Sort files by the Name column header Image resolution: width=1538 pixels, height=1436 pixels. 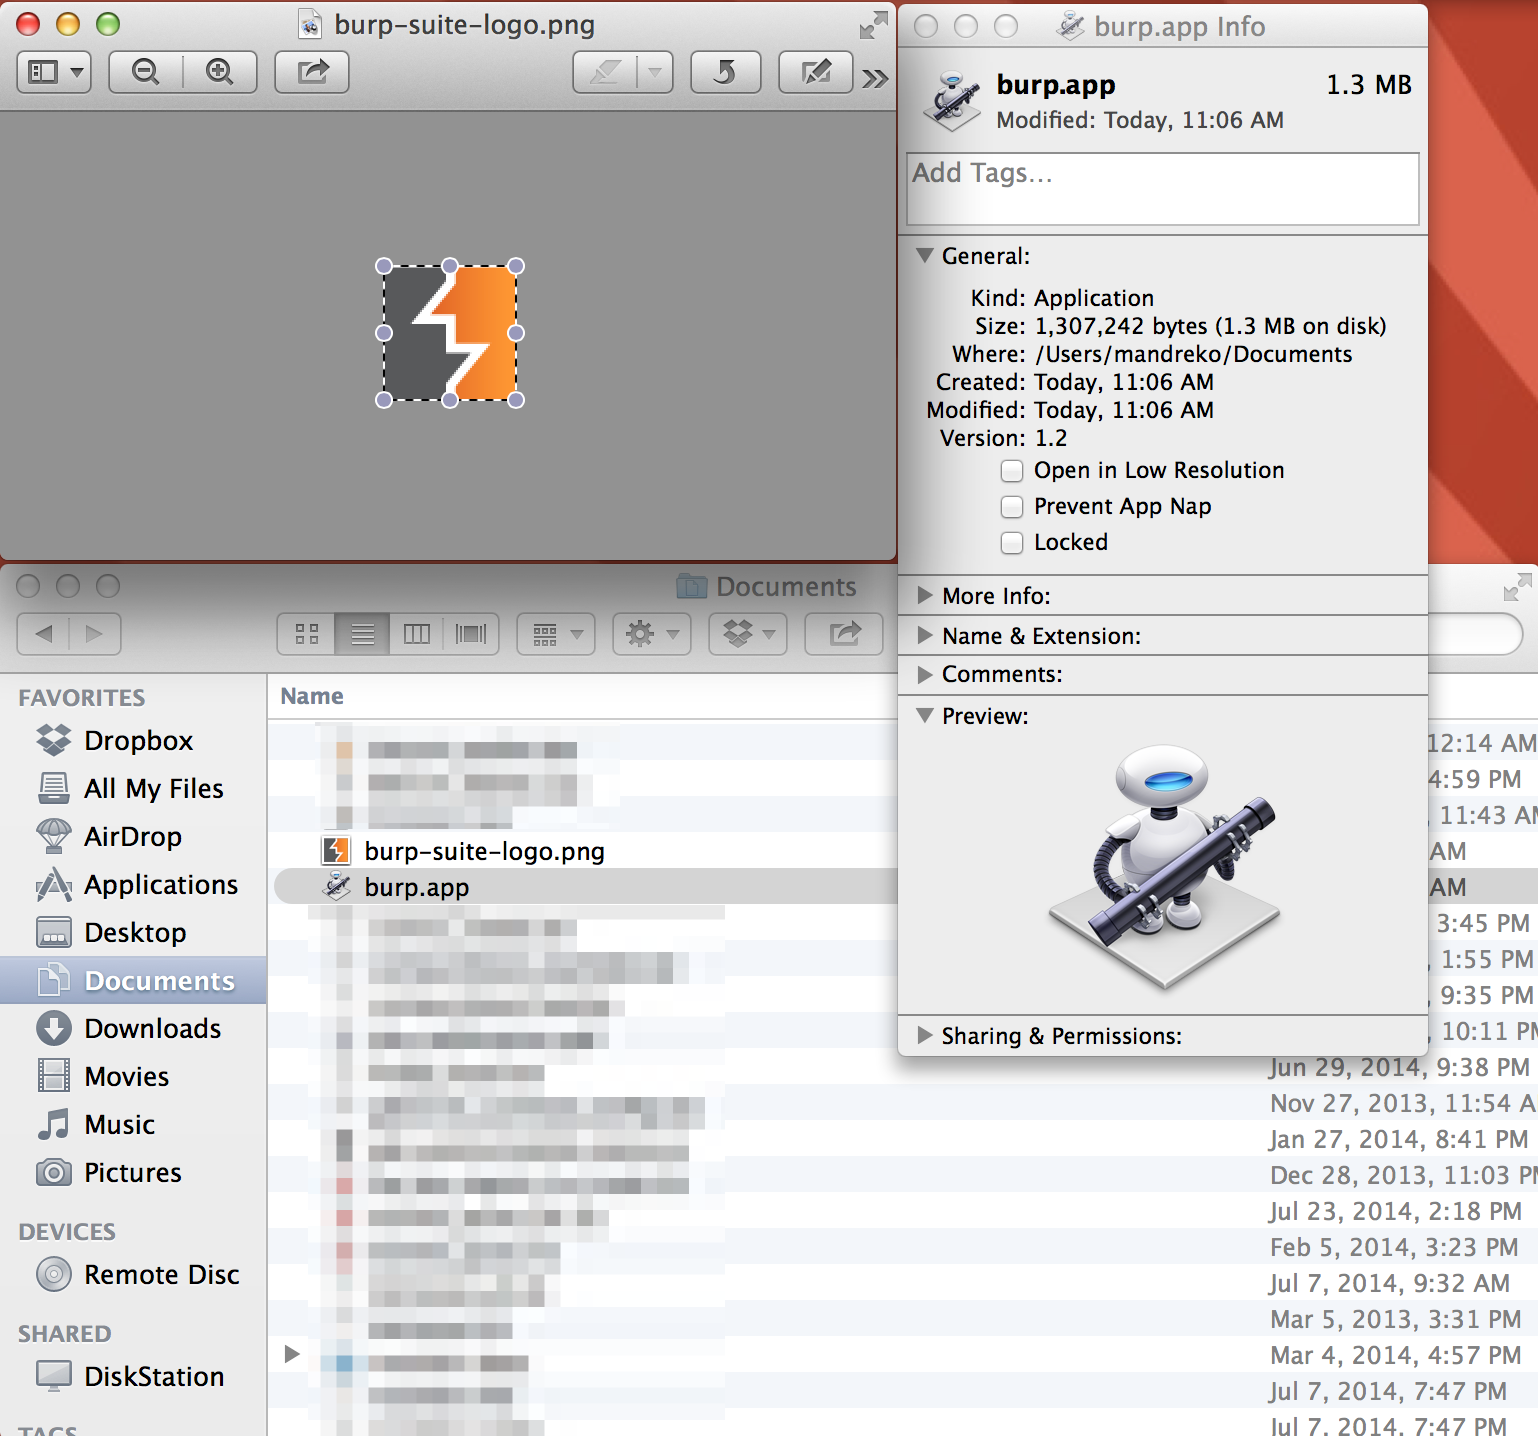312,696
